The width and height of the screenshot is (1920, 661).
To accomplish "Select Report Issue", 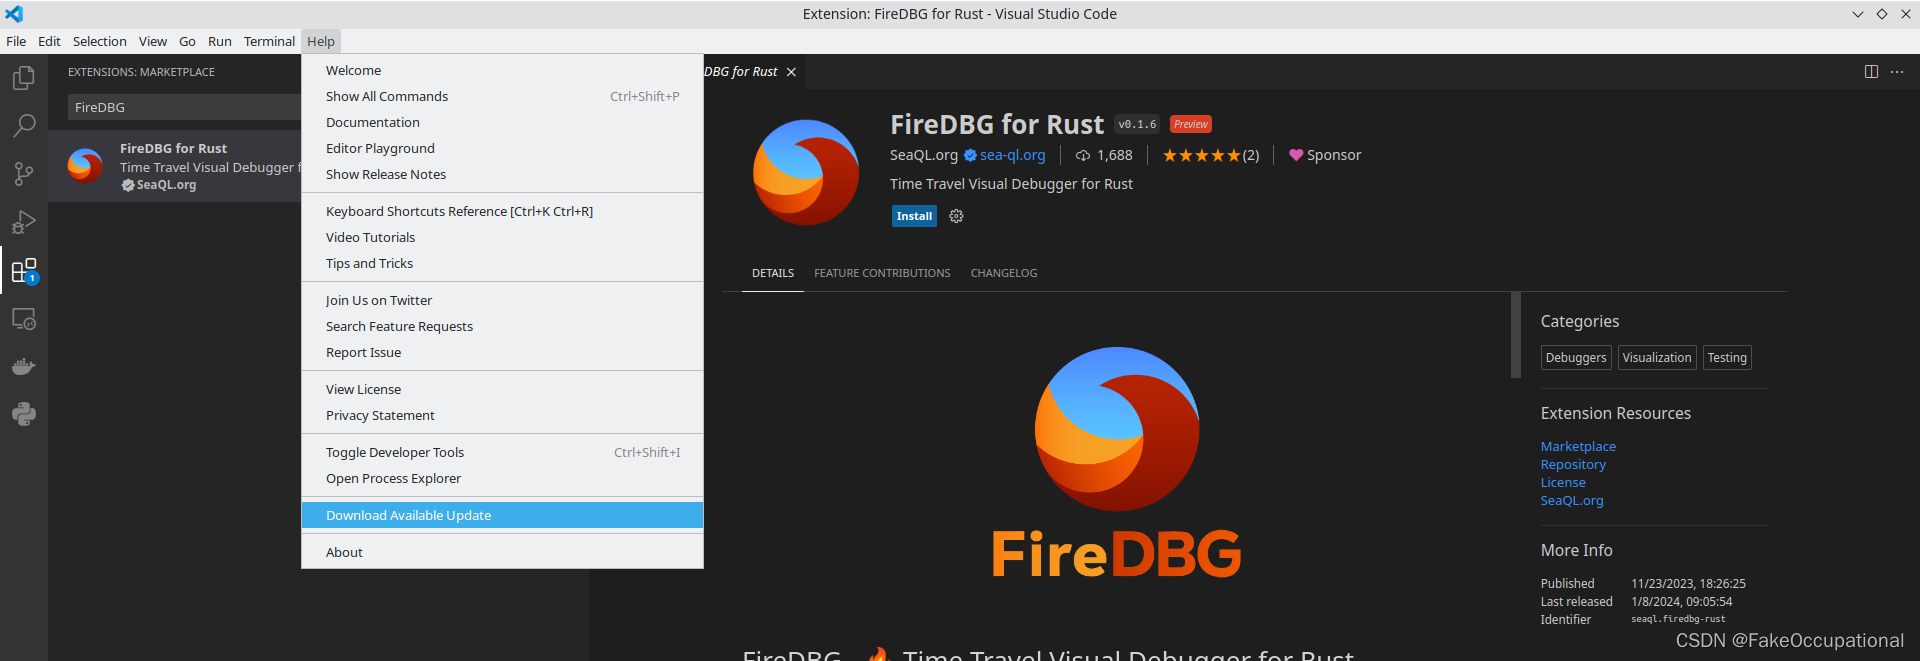I will (502, 352).
